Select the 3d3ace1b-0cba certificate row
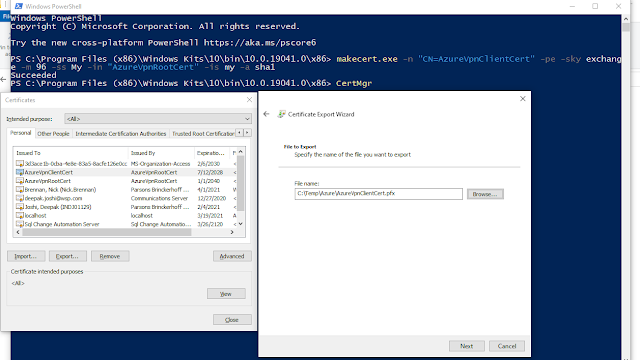This screenshot has width=640, height=360. [125, 164]
